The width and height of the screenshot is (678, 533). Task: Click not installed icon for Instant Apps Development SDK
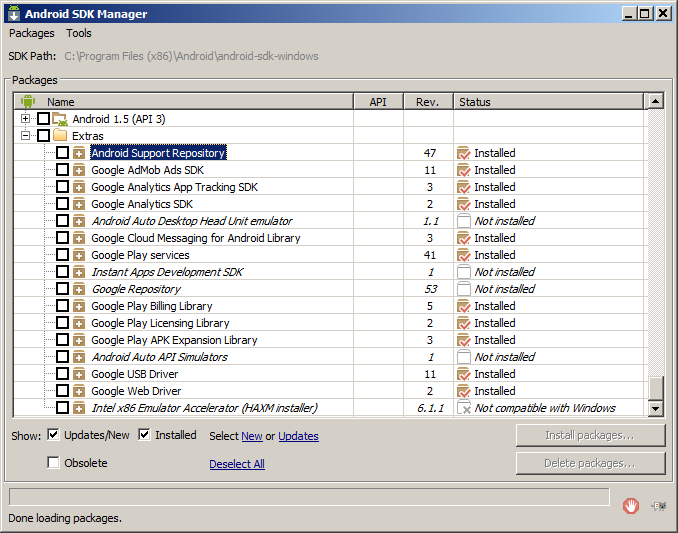coord(464,272)
